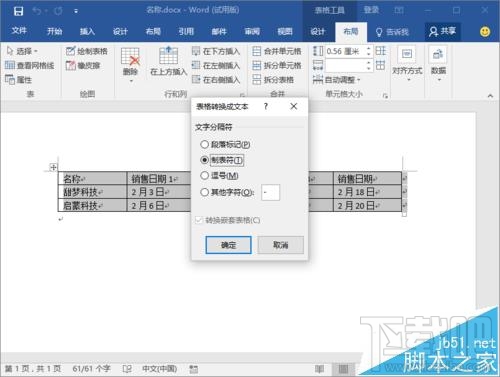Click the empty column width field

tap(345, 66)
